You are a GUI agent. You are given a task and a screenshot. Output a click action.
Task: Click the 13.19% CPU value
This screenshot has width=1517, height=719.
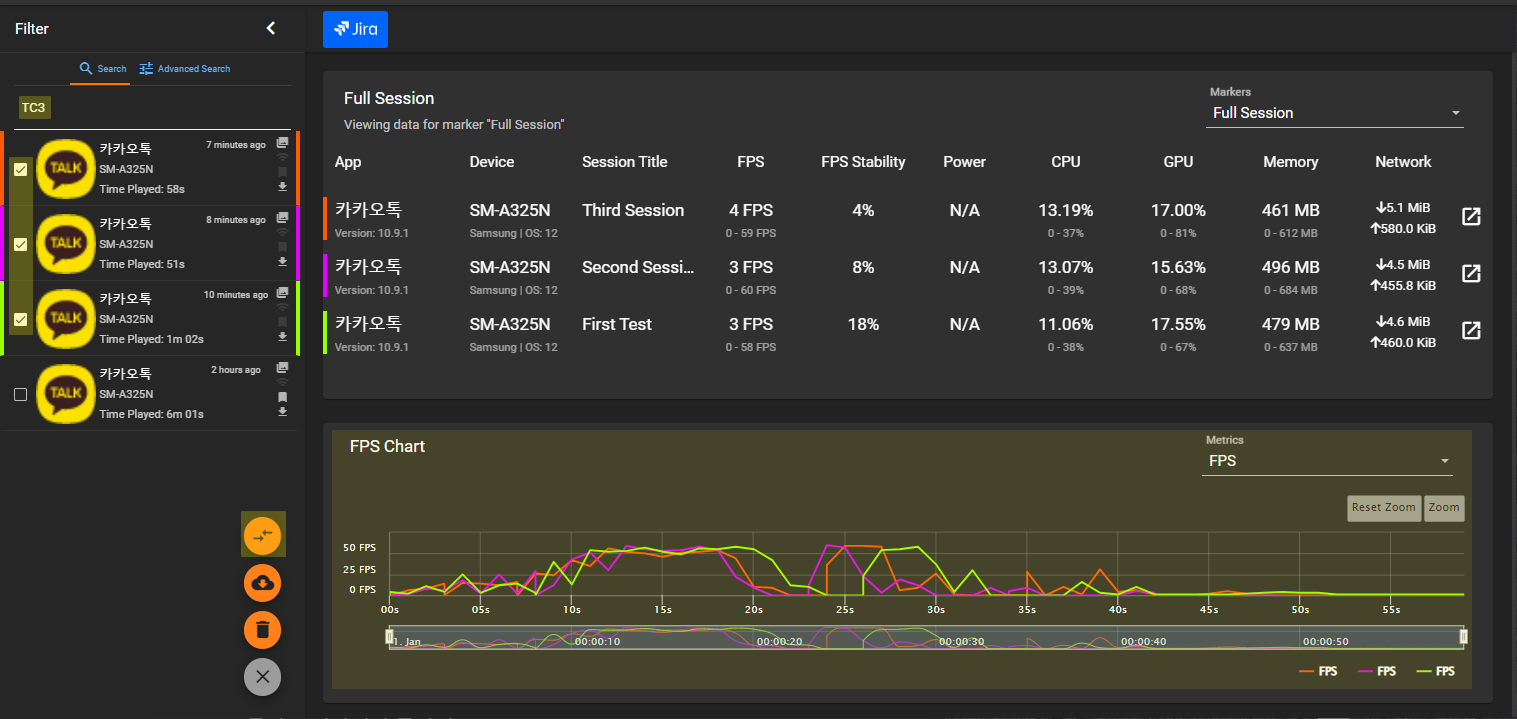[x=1065, y=210]
